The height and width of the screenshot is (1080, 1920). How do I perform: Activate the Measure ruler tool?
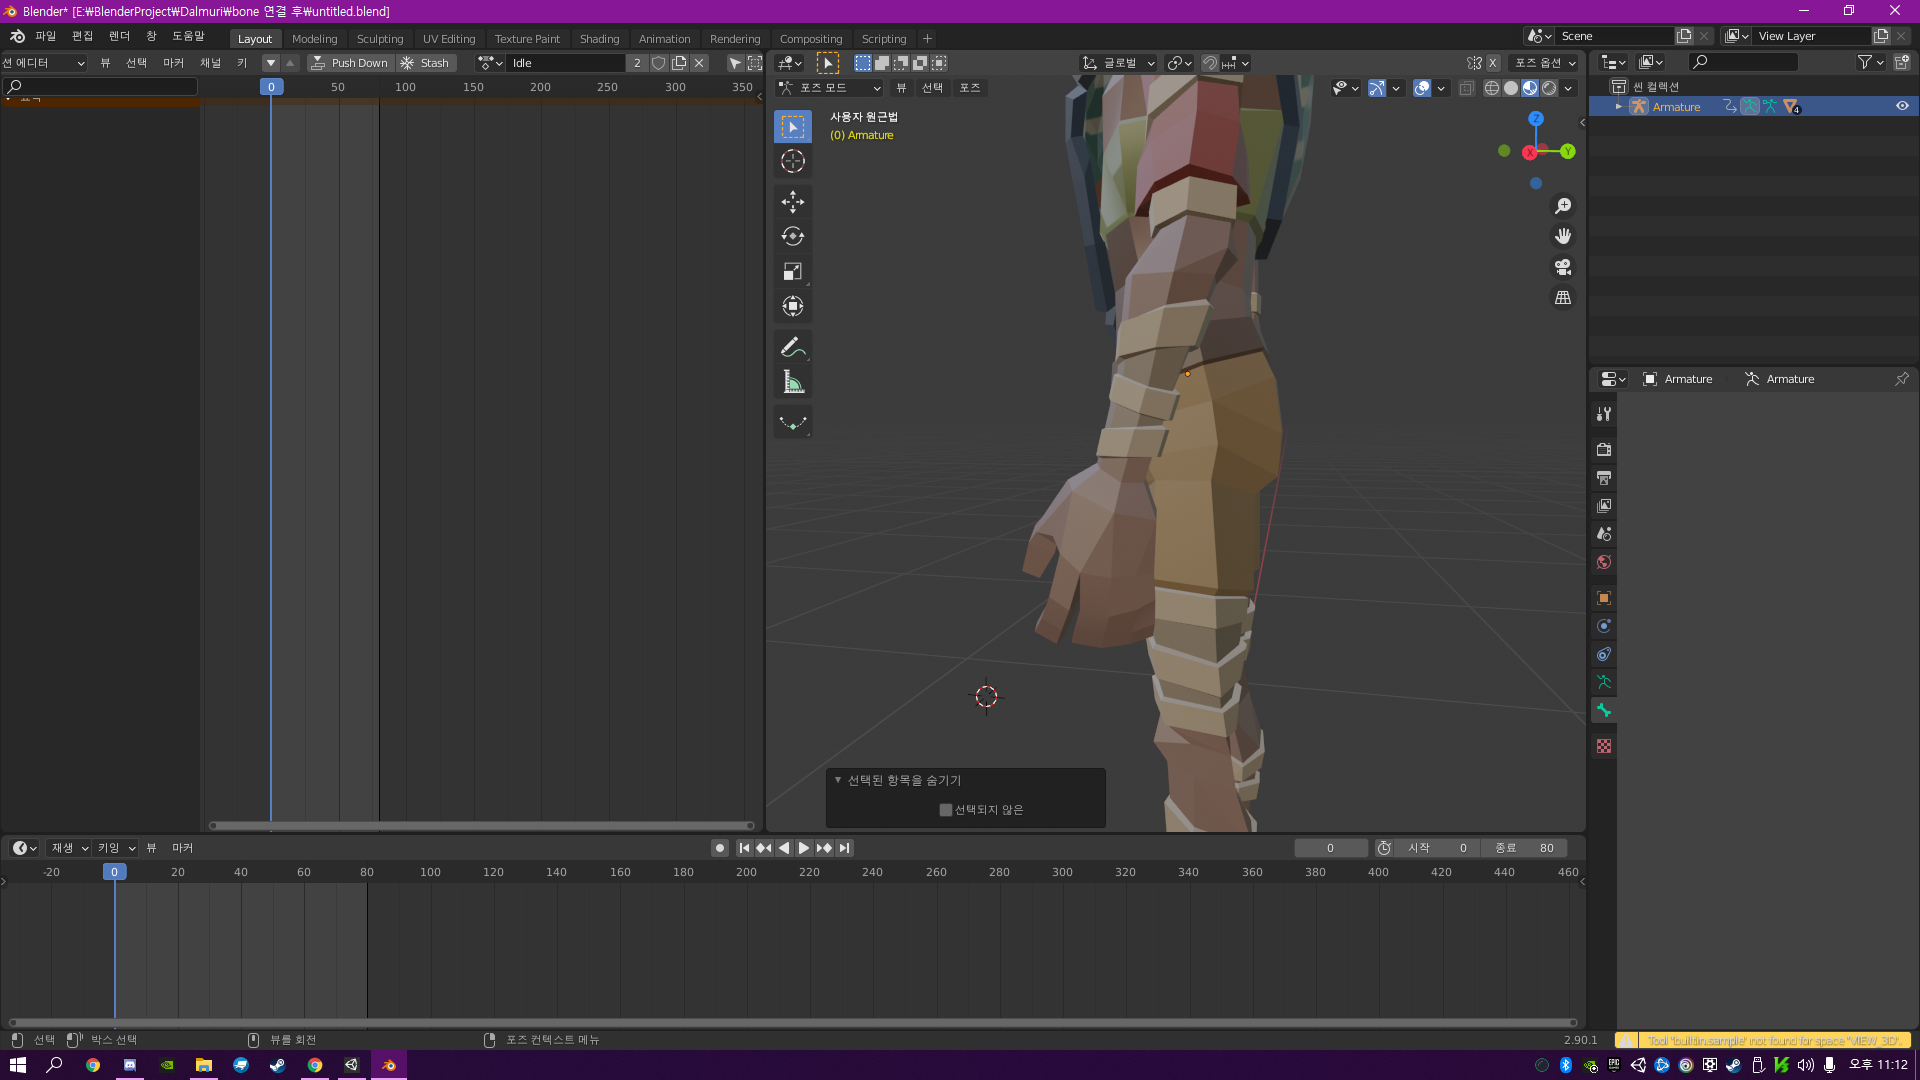click(x=792, y=382)
